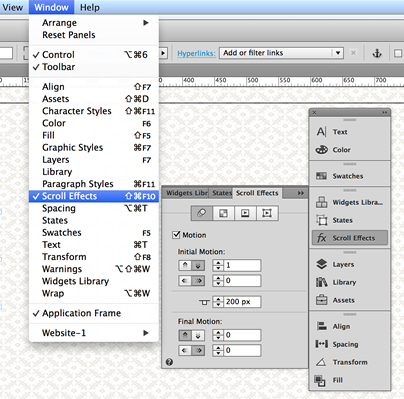
Task: Open the Spacing panel icon in dock
Action: 321,344
